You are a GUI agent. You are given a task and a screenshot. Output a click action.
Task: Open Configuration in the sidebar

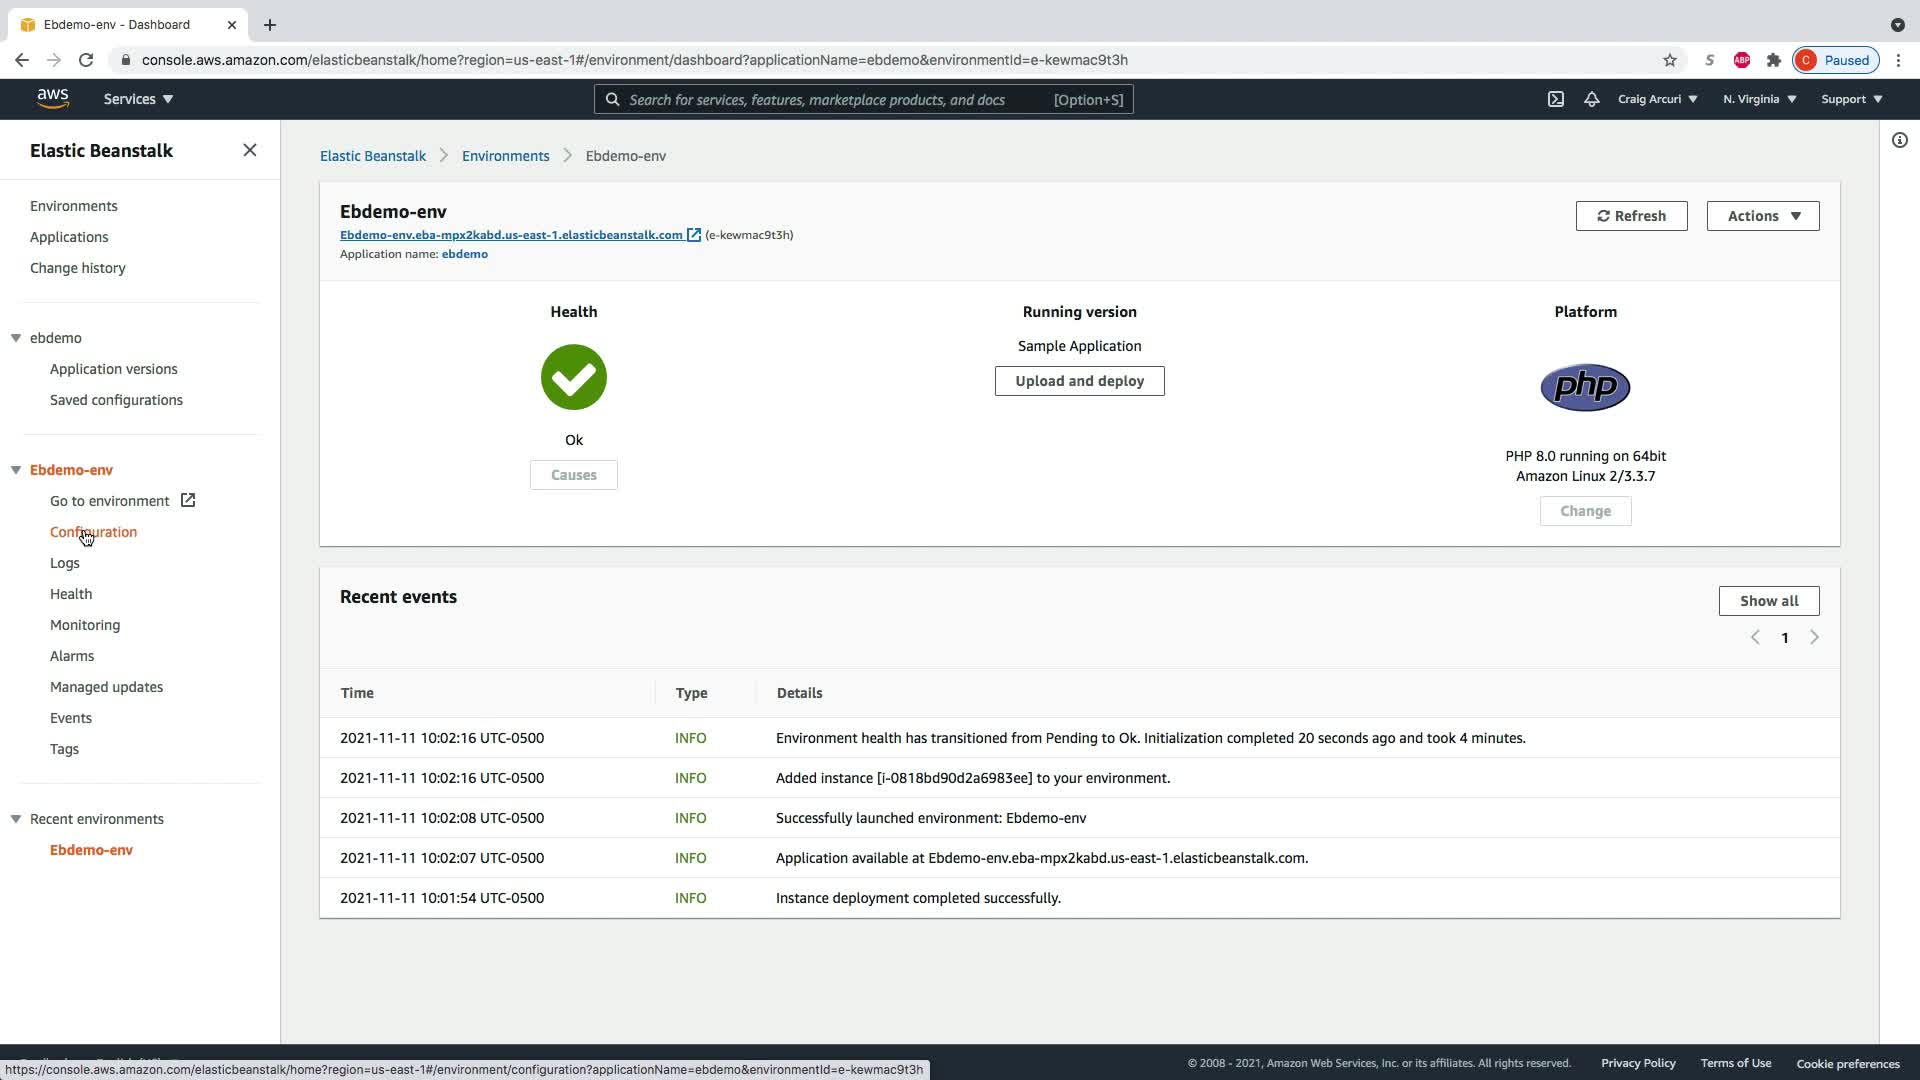pos(93,532)
